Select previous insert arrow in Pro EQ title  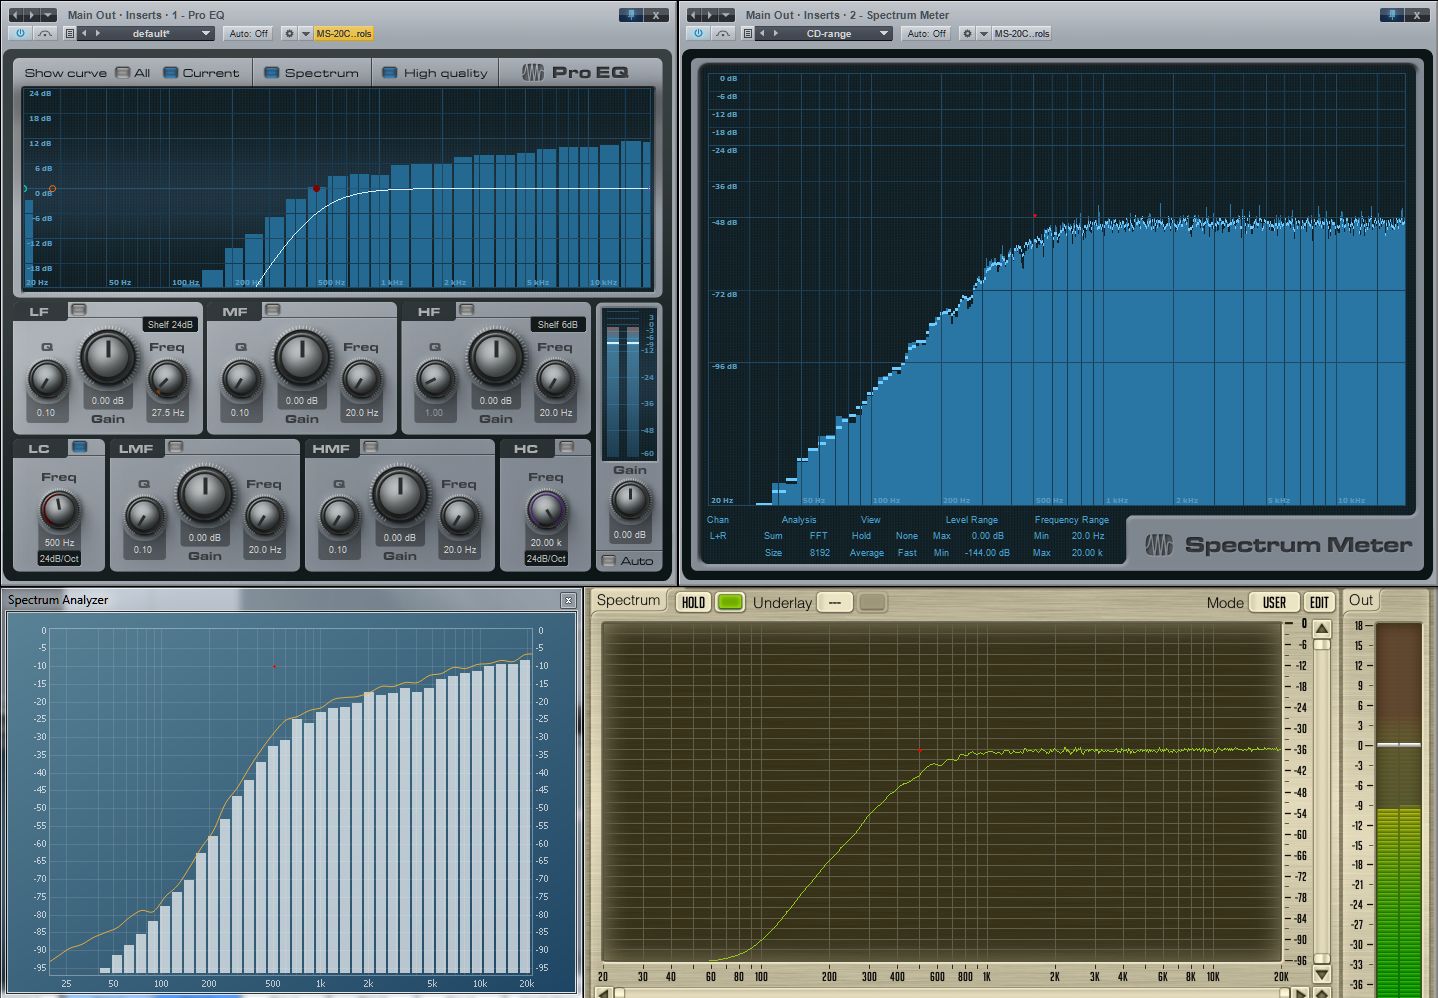pyautogui.click(x=15, y=15)
